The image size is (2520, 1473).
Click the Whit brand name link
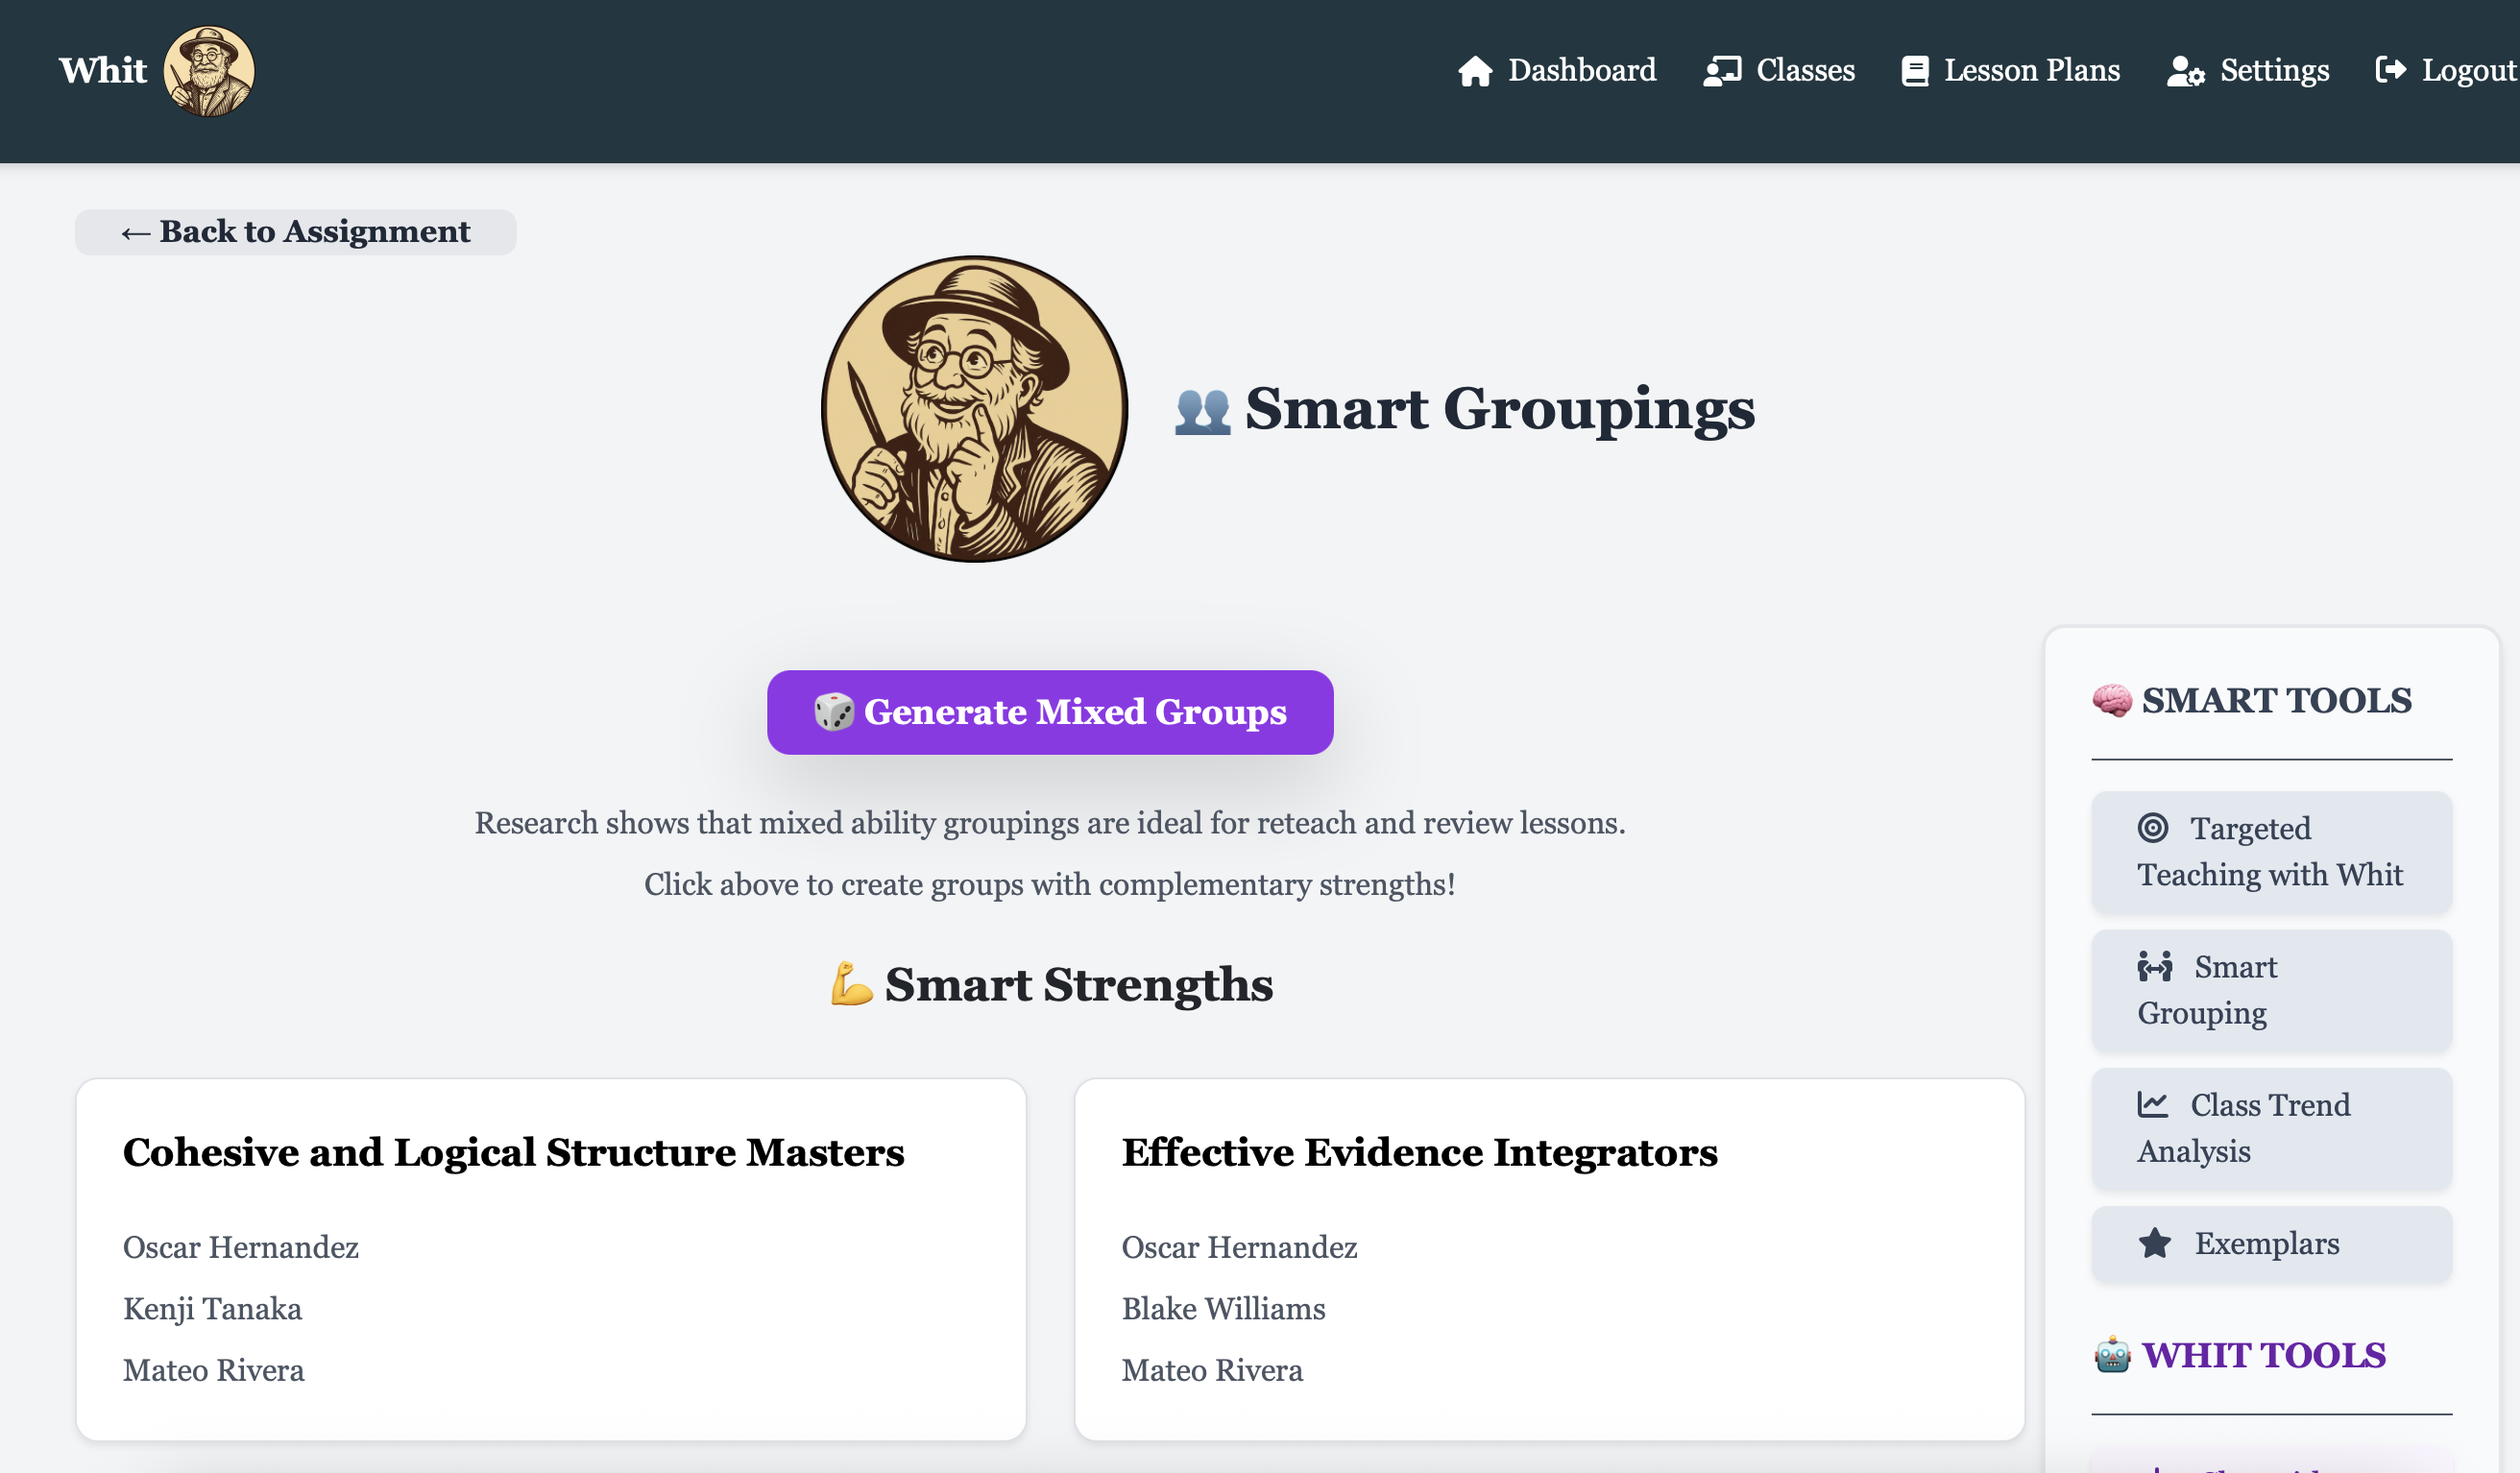(103, 71)
